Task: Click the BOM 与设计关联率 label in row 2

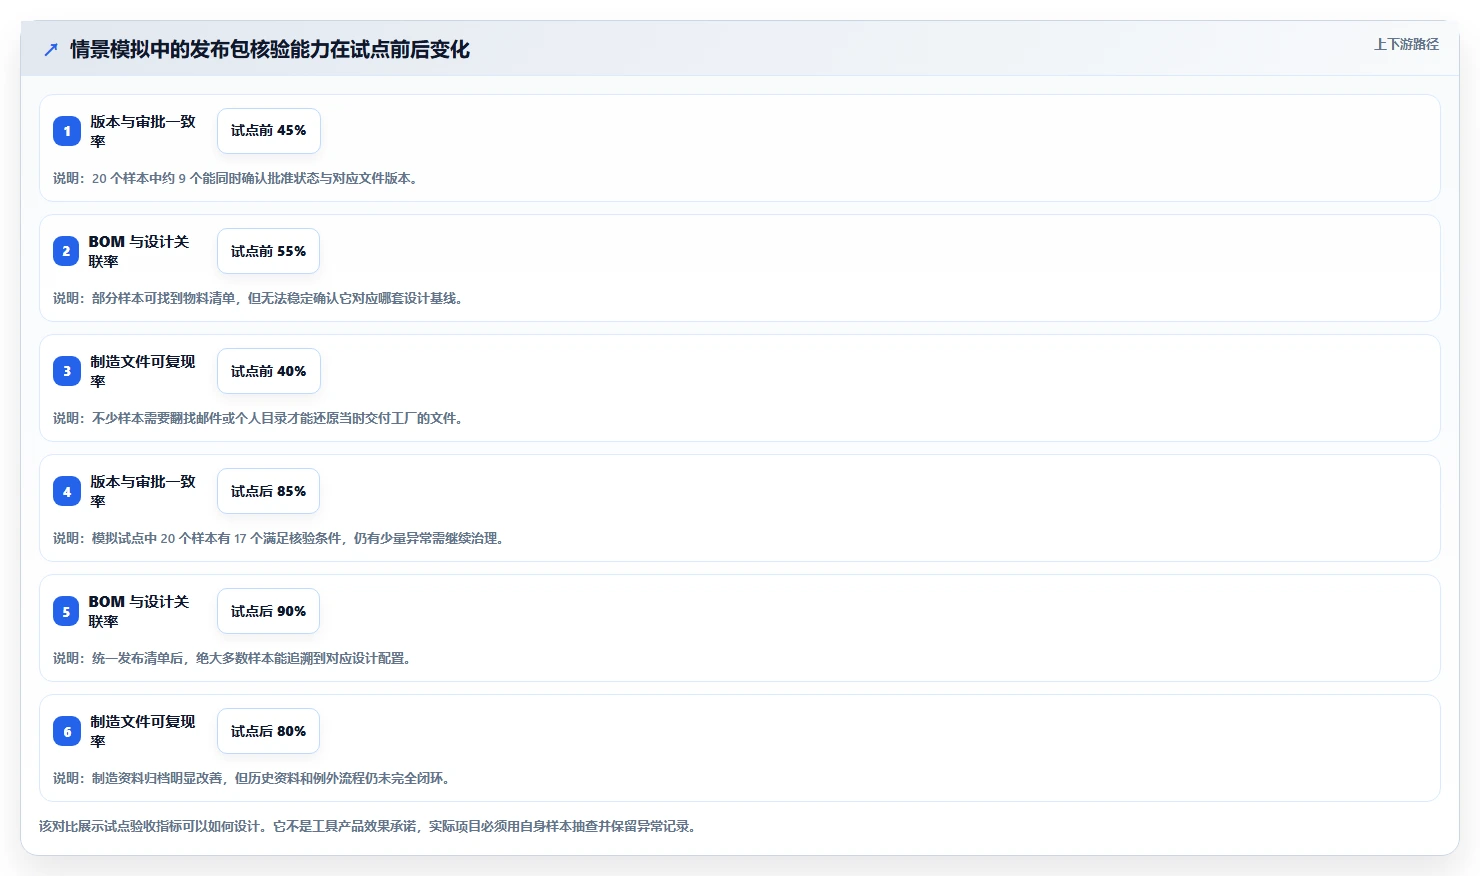Action: coord(139,251)
